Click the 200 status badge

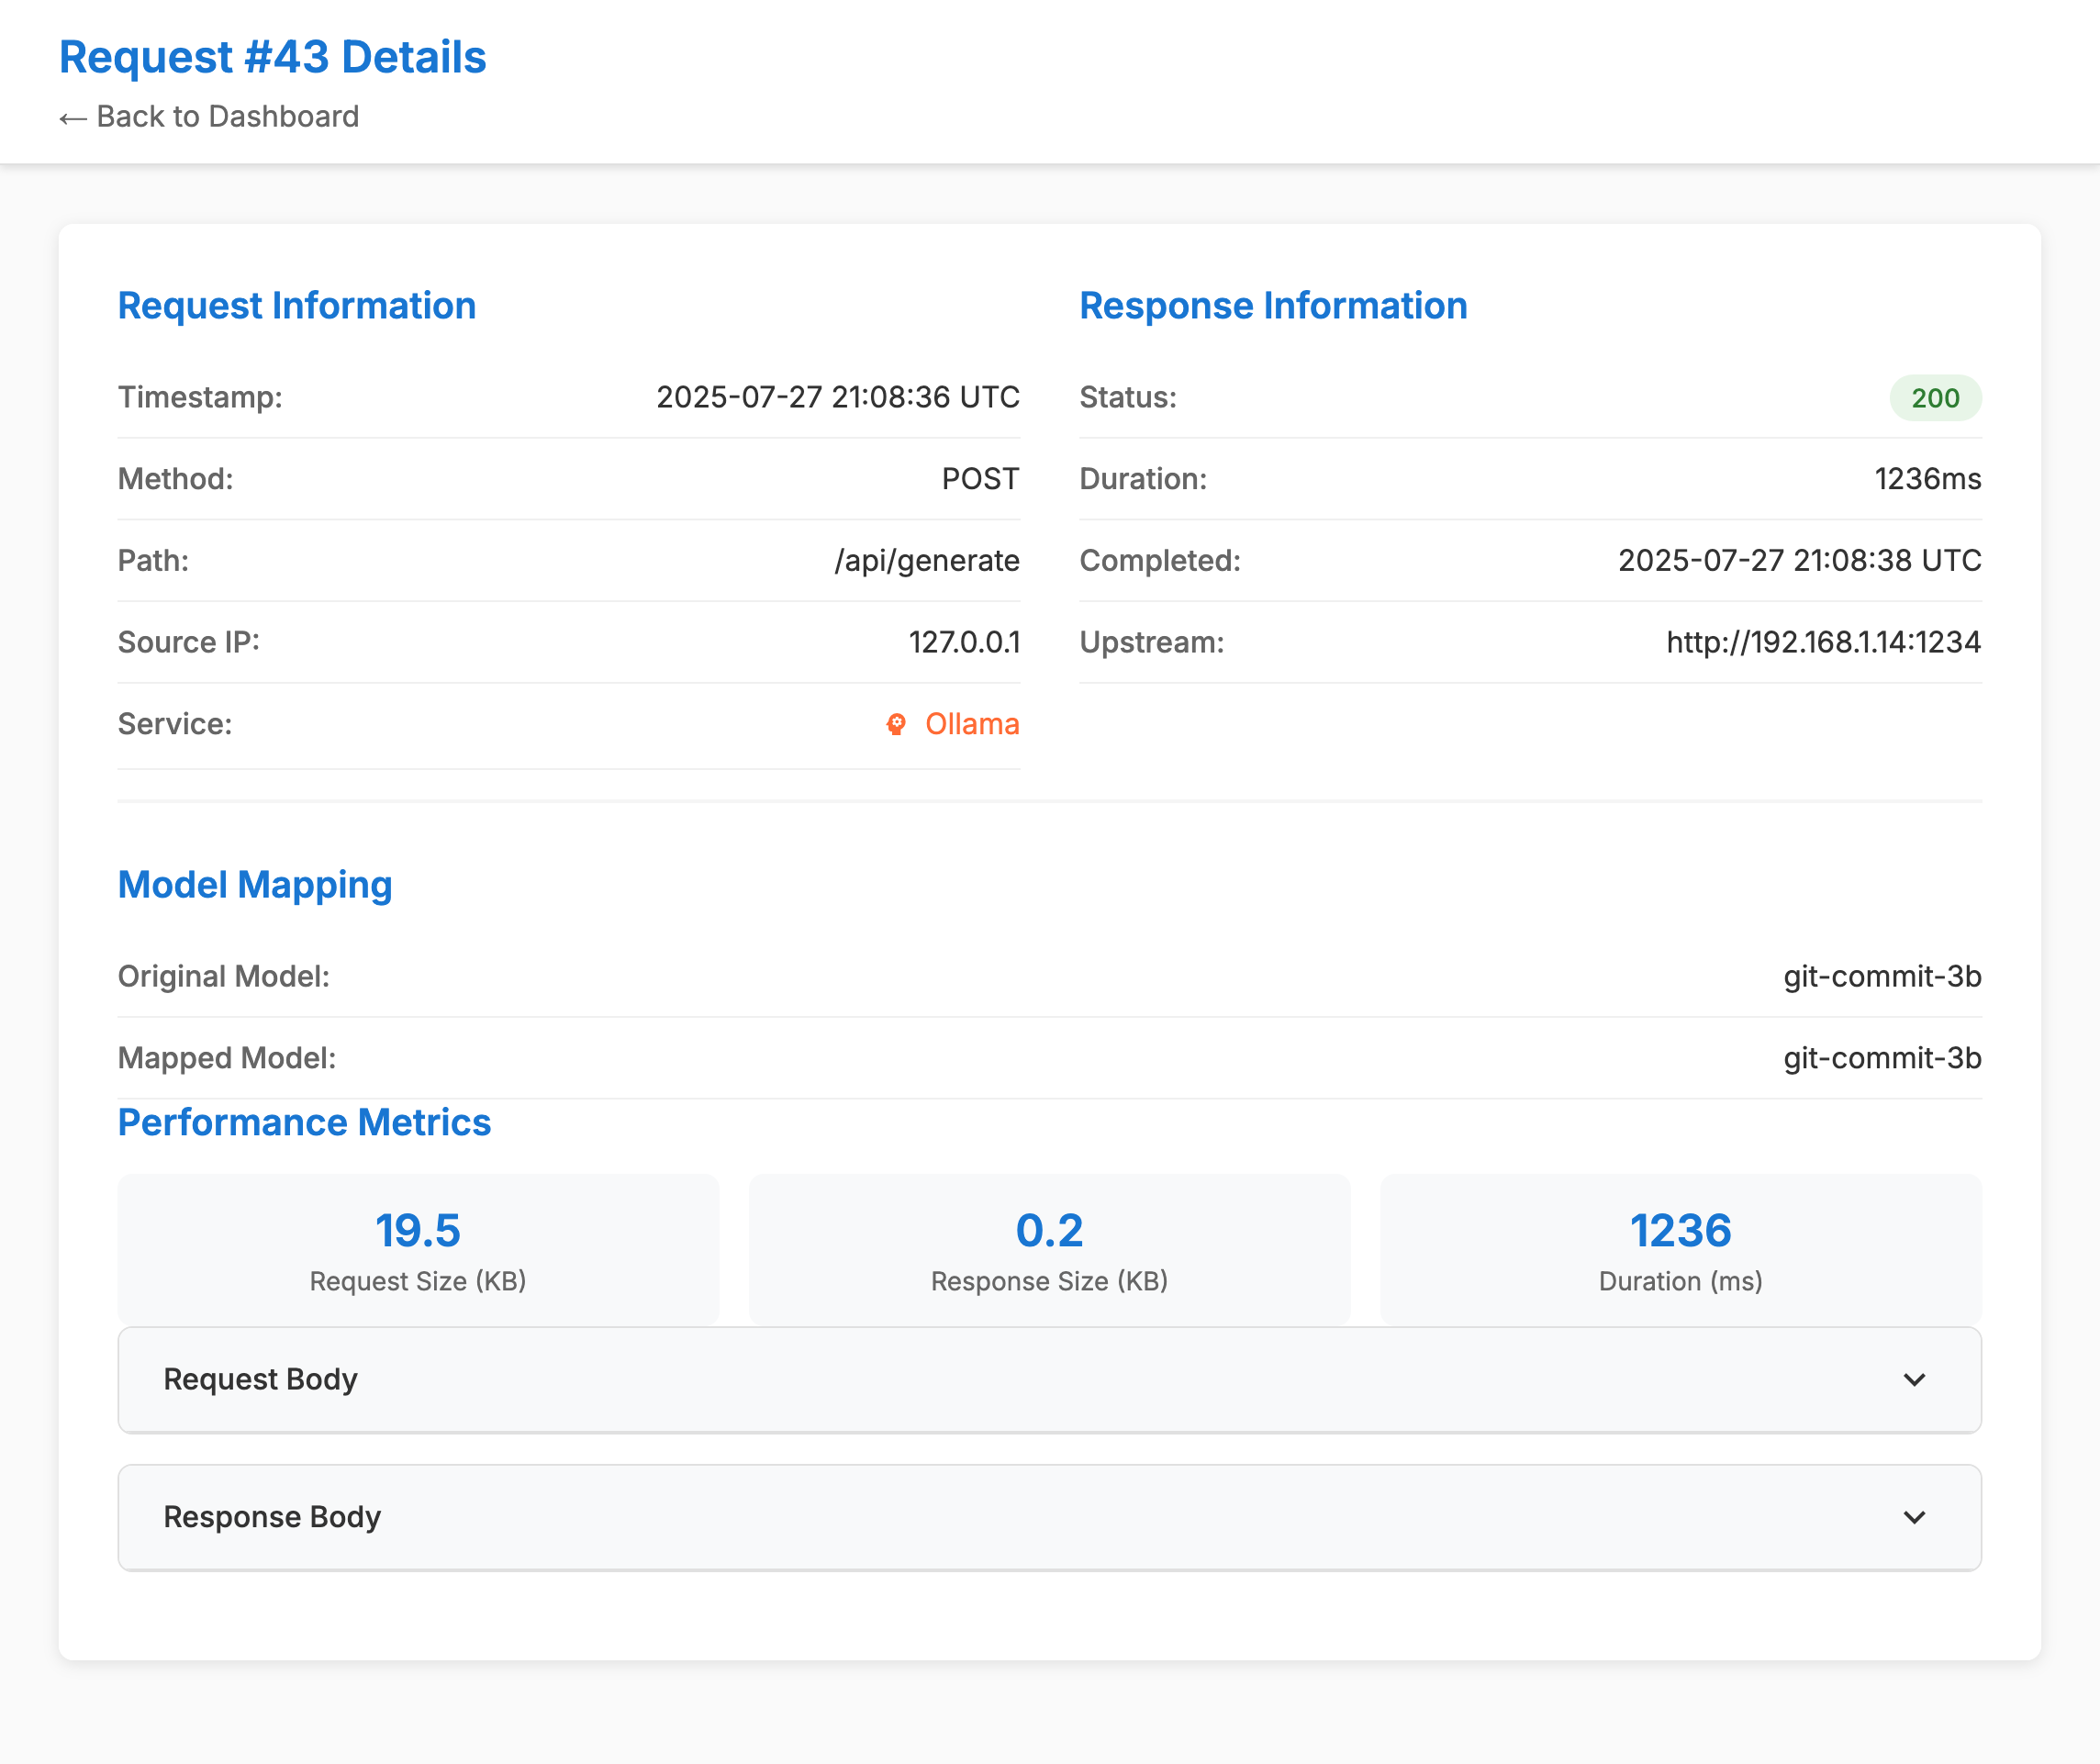[x=1934, y=398]
